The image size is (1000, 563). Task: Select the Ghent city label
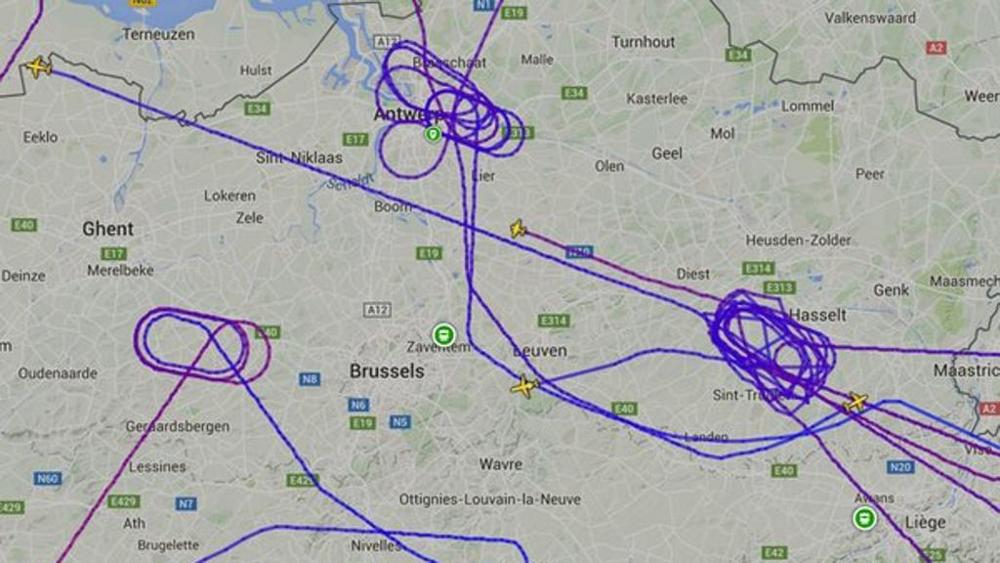pos(108,229)
